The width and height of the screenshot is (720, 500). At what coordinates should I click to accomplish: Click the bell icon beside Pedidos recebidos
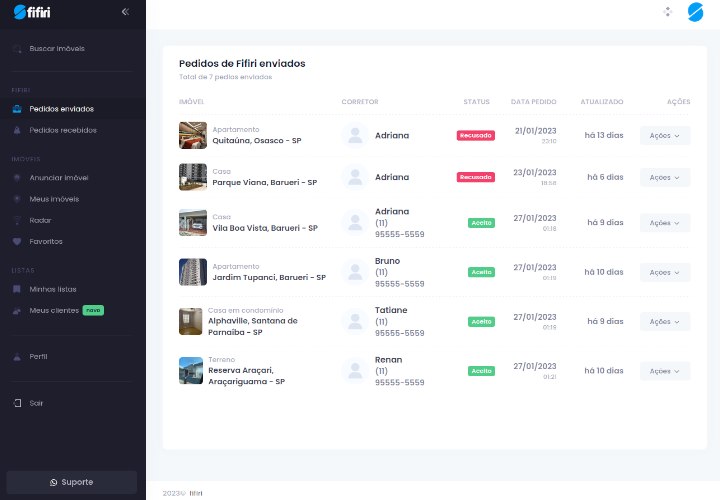pyautogui.click(x=17, y=130)
